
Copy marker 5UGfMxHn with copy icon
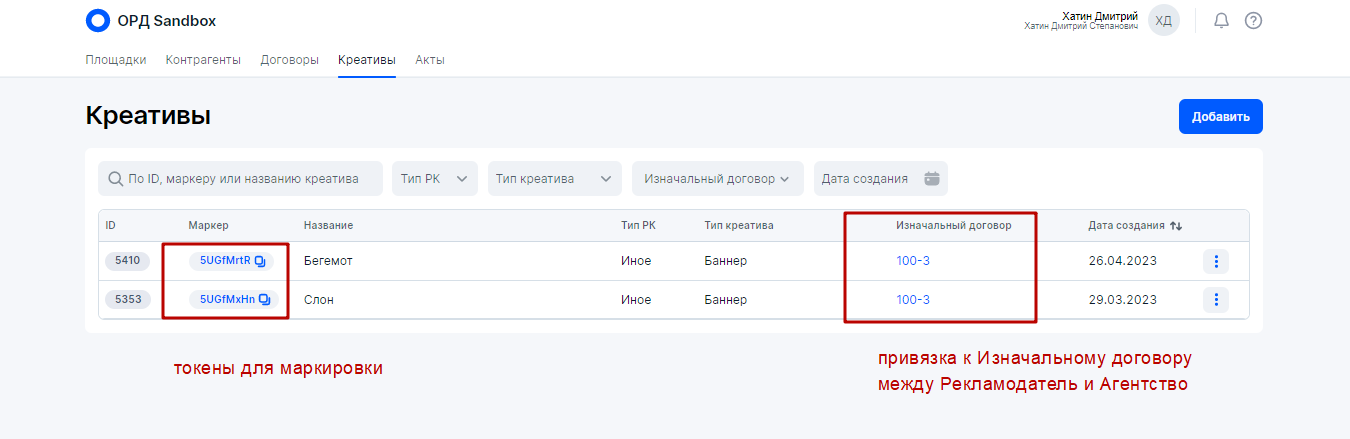(x=264, y=299)
